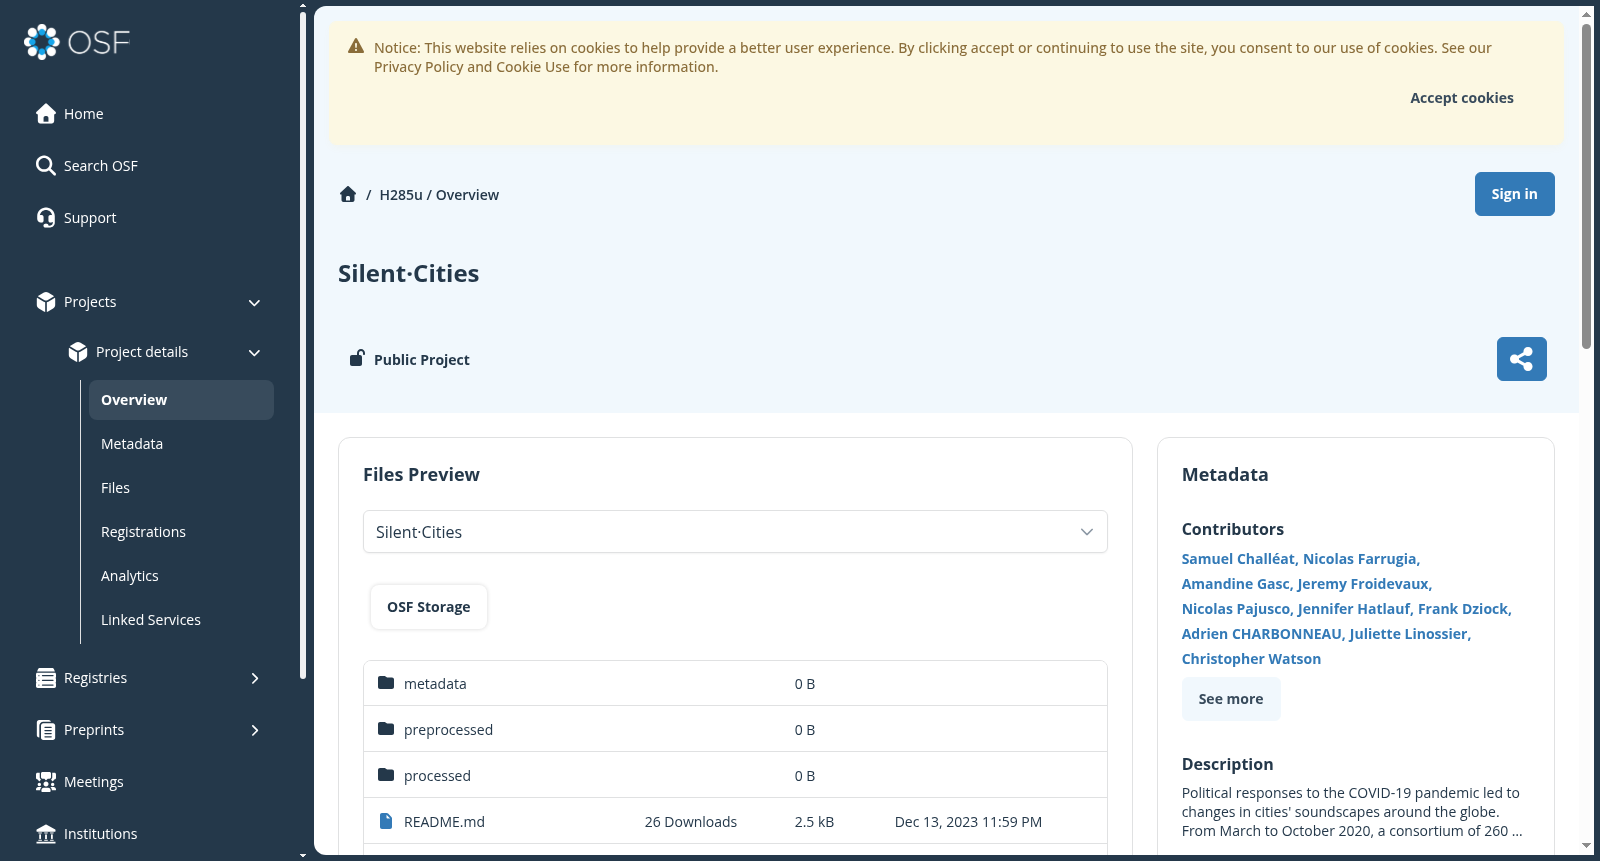Select Analytics in sidebar
This screenshot has height=861, width=1600.
coord(181,576)
